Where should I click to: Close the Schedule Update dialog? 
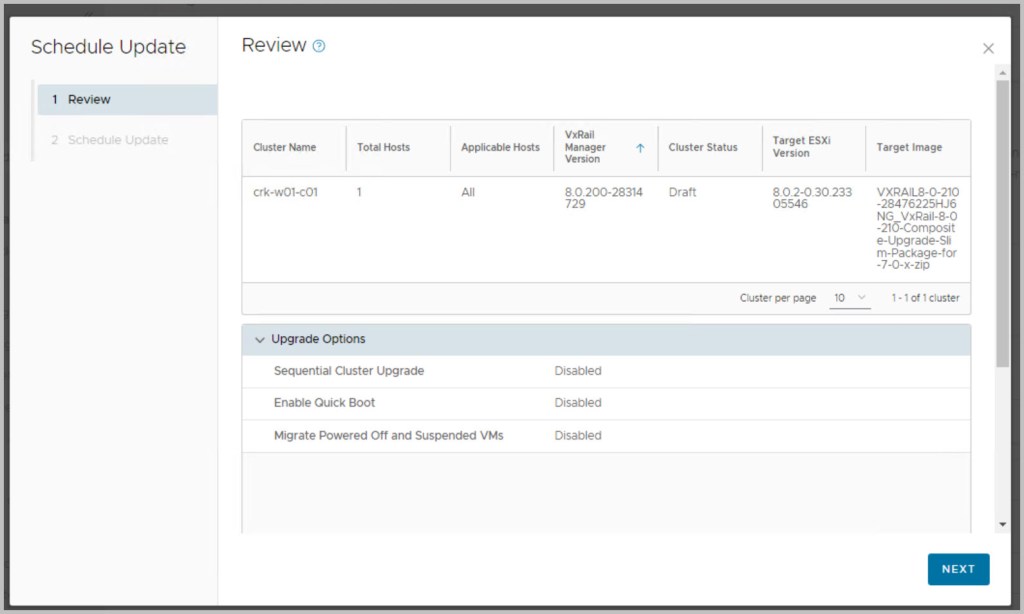tap(988, 48)
